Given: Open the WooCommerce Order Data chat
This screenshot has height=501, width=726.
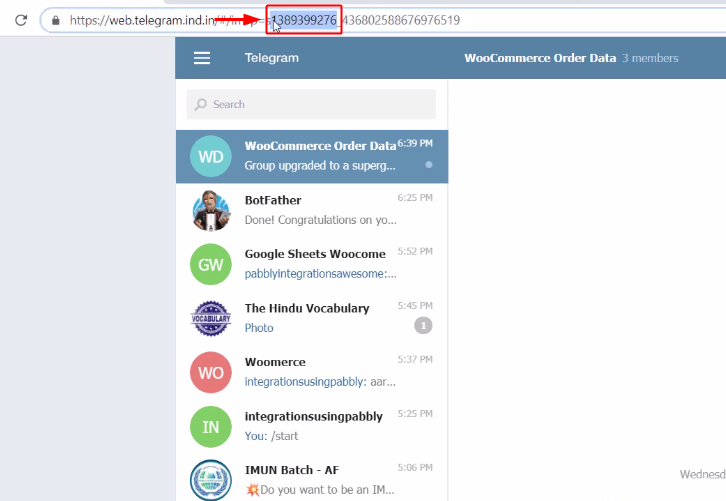Looking at the screenshot, I should [312, 157].
